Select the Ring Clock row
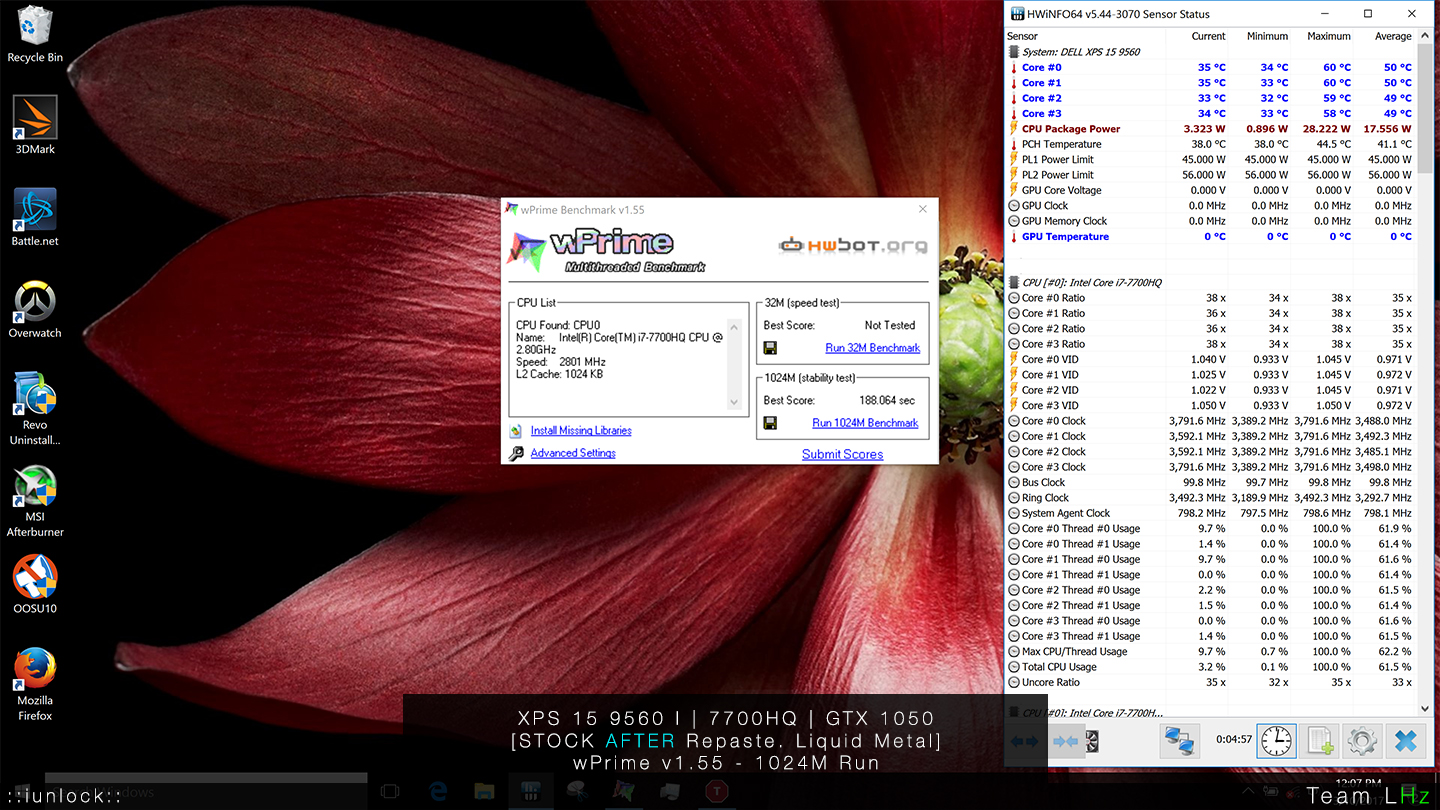The height and width of the screenshot is (810, 1440). click(x=1210, y=498)
